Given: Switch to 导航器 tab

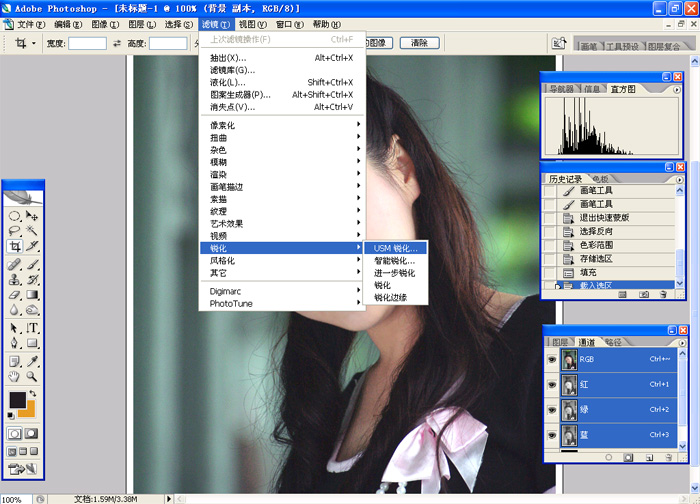Looking at the screenshot, I should click(x=561, y=89).
